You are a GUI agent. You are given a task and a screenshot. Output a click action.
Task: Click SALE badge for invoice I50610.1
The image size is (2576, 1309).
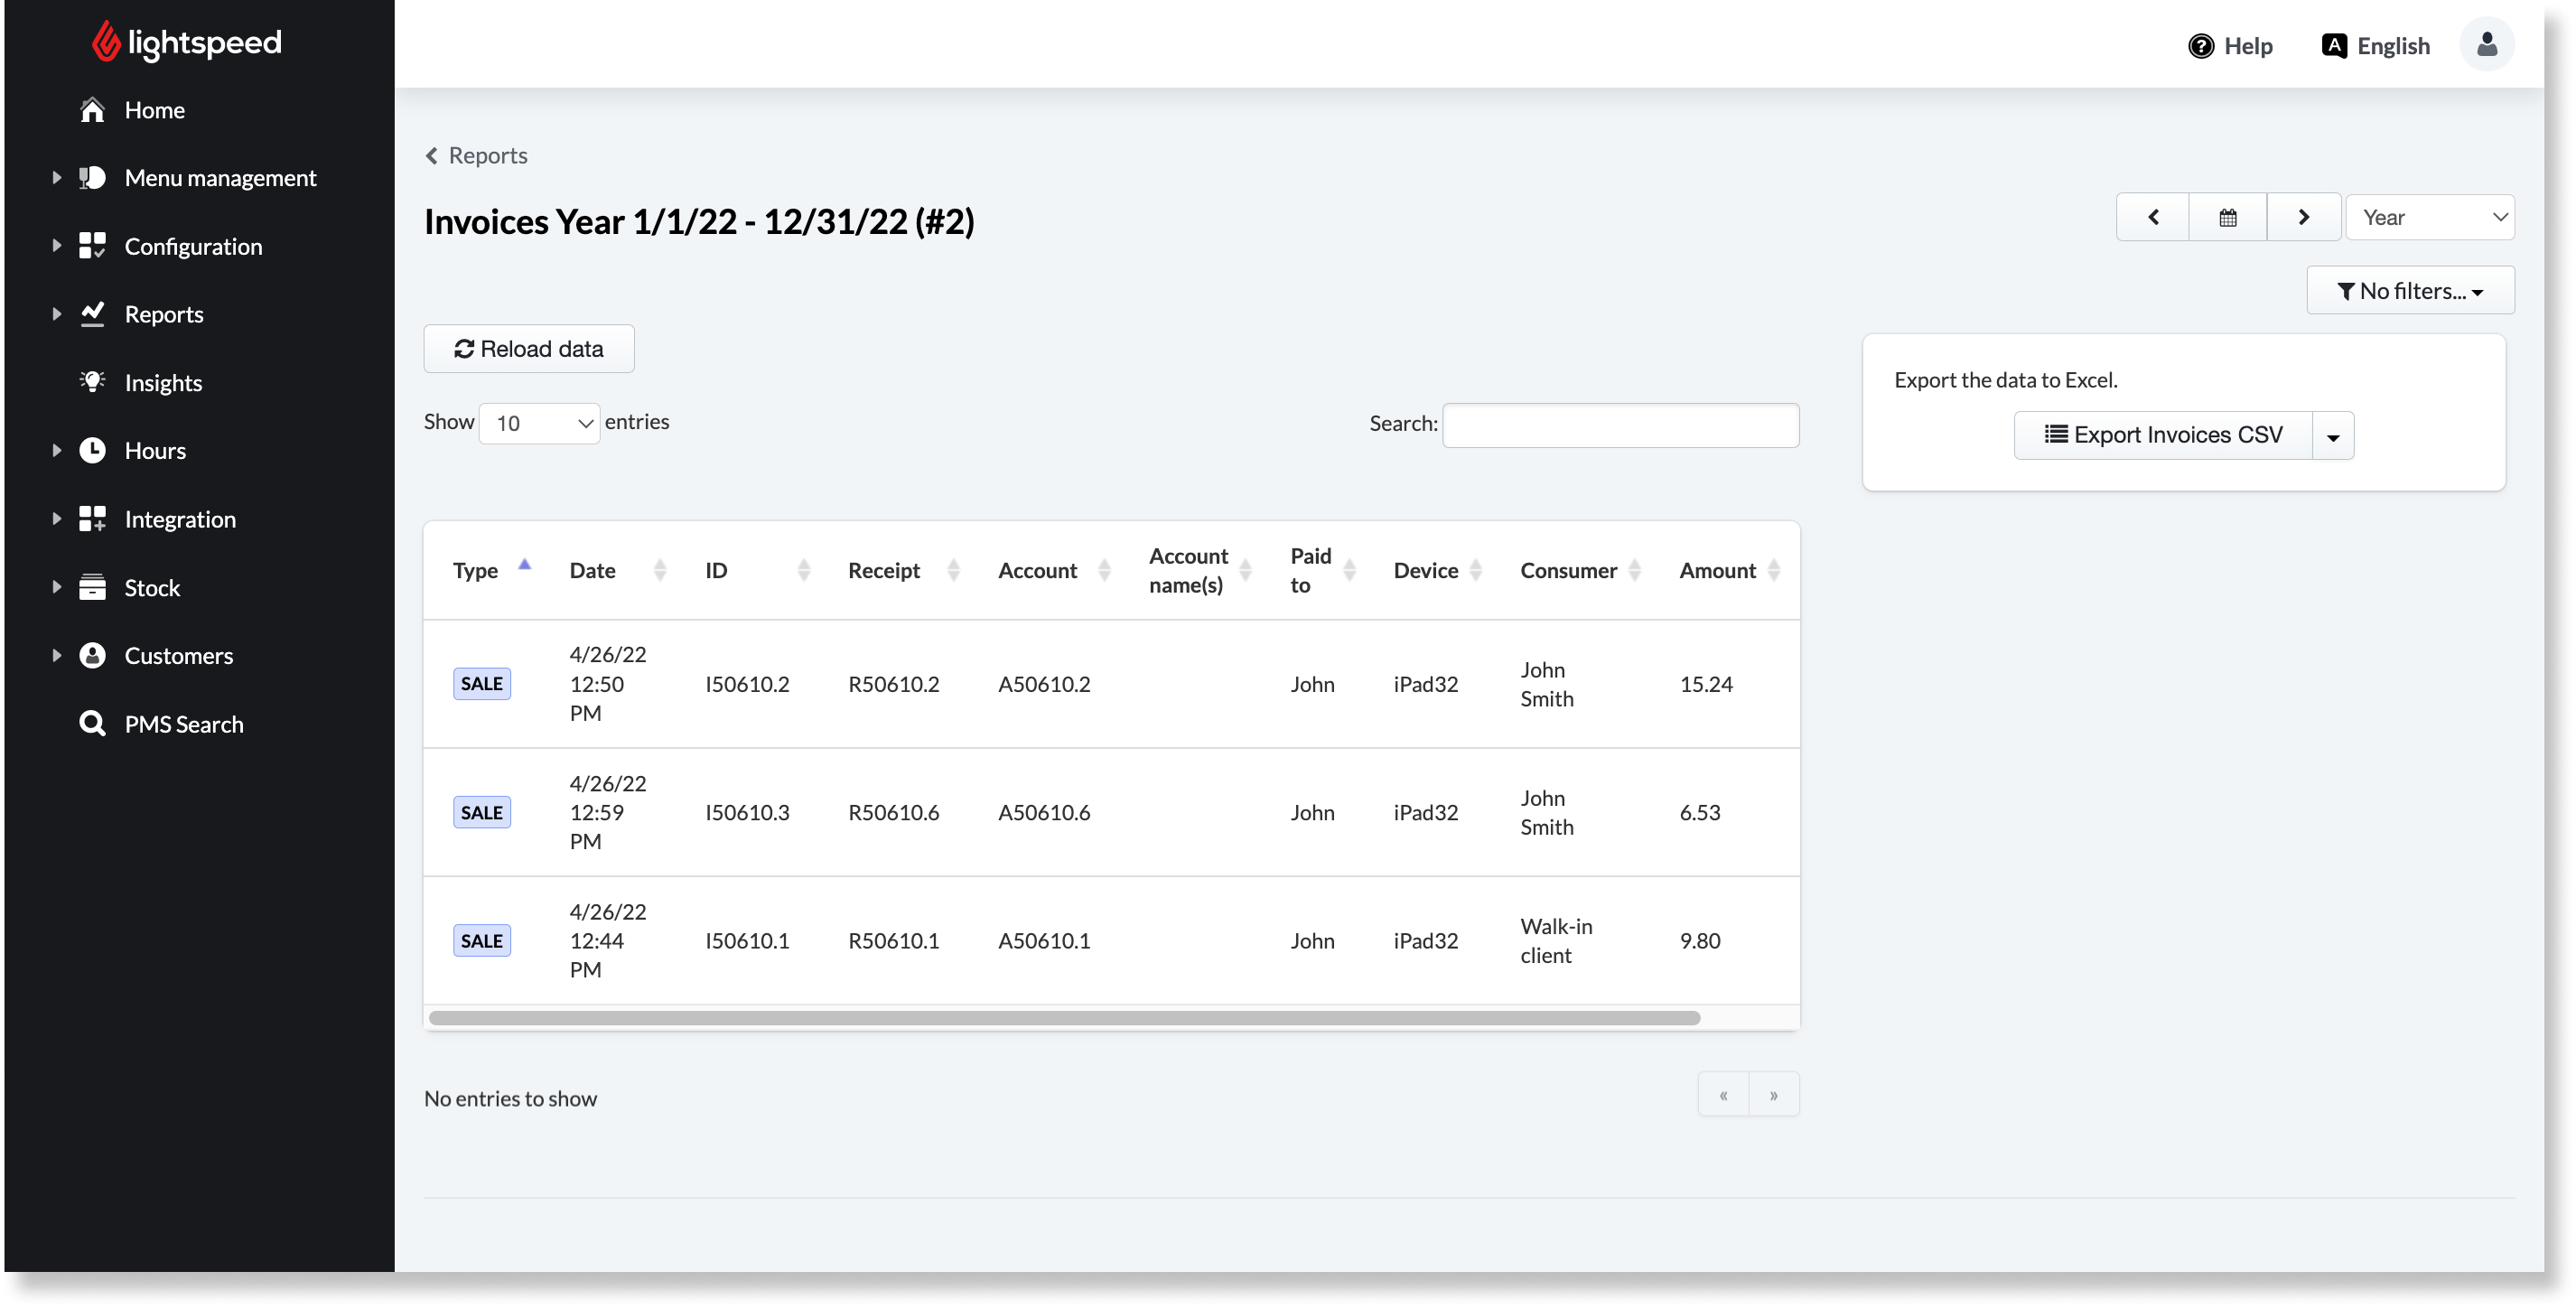tap(482, 941)
